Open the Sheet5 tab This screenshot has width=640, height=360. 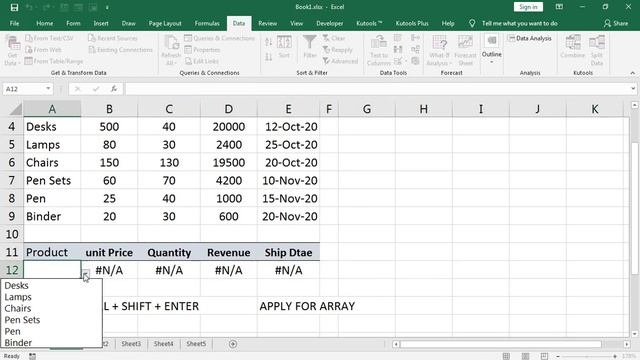pyautogui.click(x=196, y=344)
